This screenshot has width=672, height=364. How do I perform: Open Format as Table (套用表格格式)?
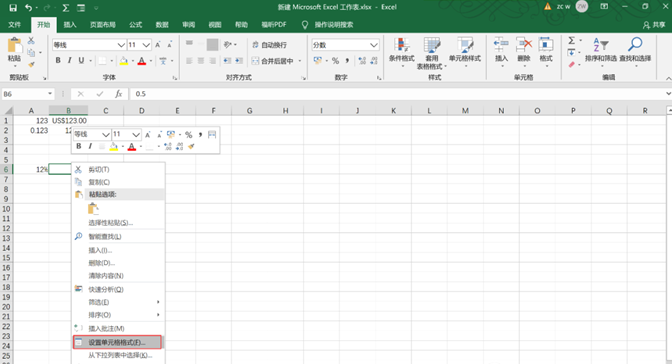(x=431, y=54)
